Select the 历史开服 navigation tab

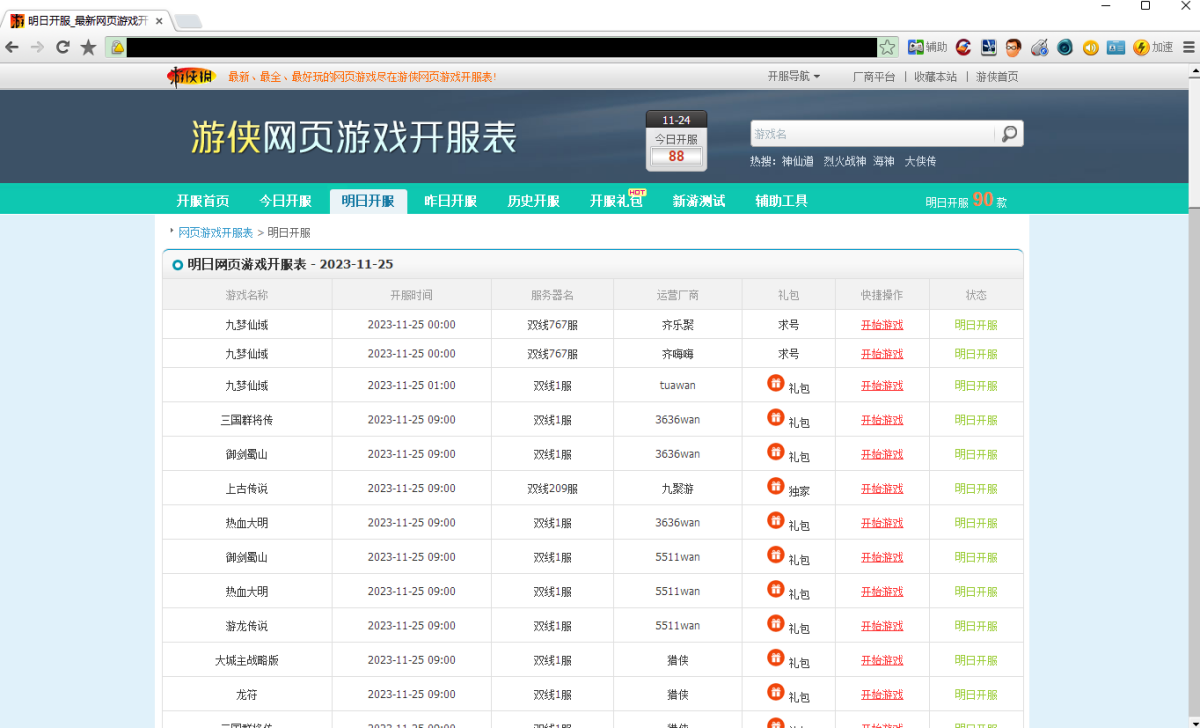point(533,200)
